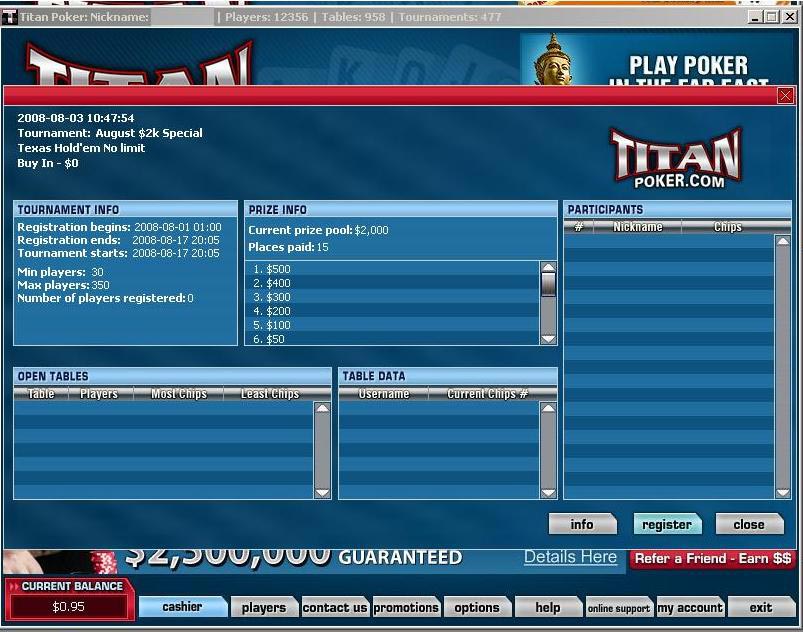Click the Buy In - $0 text
The image size is (803, 632).
coord(48,163)
